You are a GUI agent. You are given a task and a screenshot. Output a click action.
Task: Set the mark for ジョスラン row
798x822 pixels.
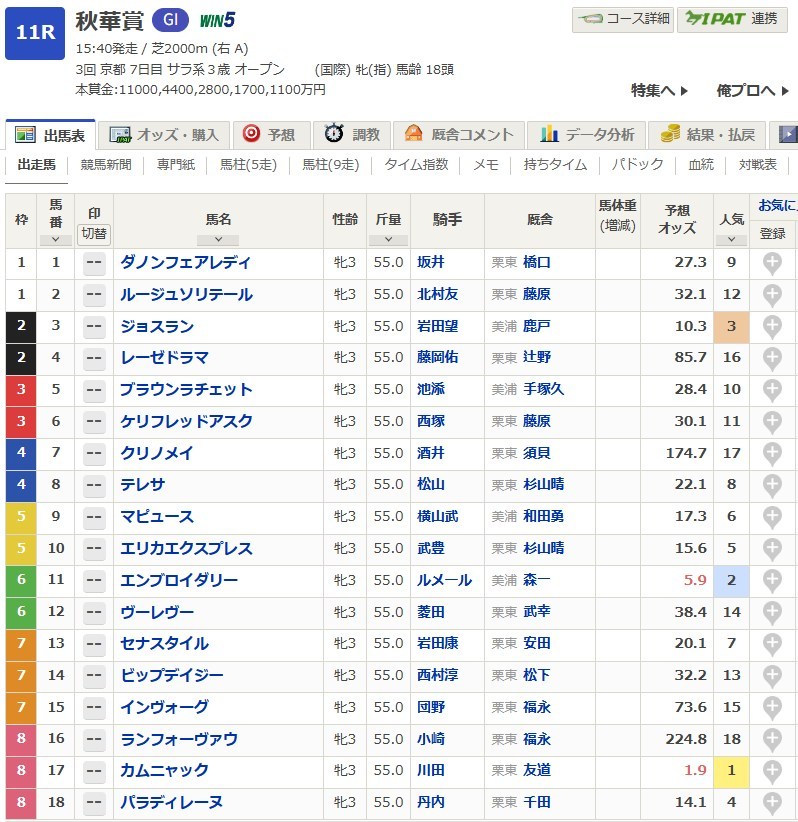(x=94, y=327)
